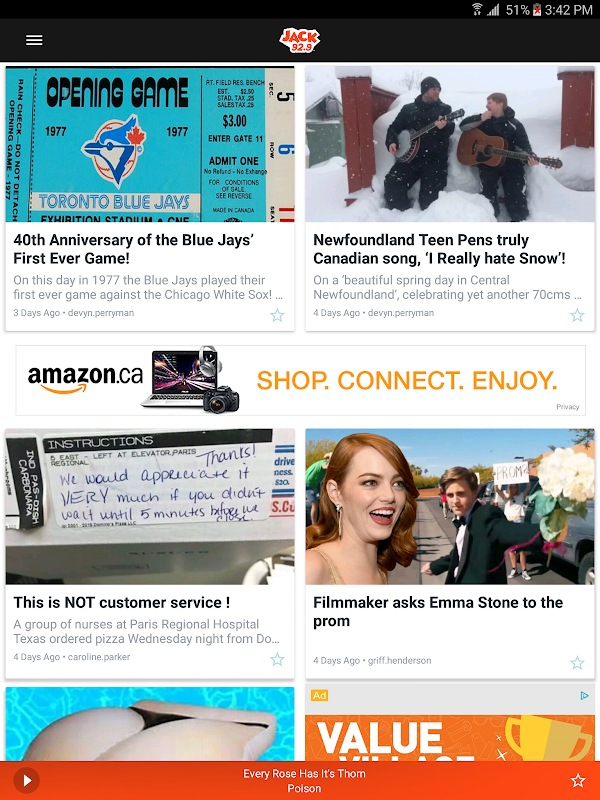This screenshot has height=800, width=600.
Task: Open the AdChoices icon on Value Village ad
Action: [x=585, y=695]
